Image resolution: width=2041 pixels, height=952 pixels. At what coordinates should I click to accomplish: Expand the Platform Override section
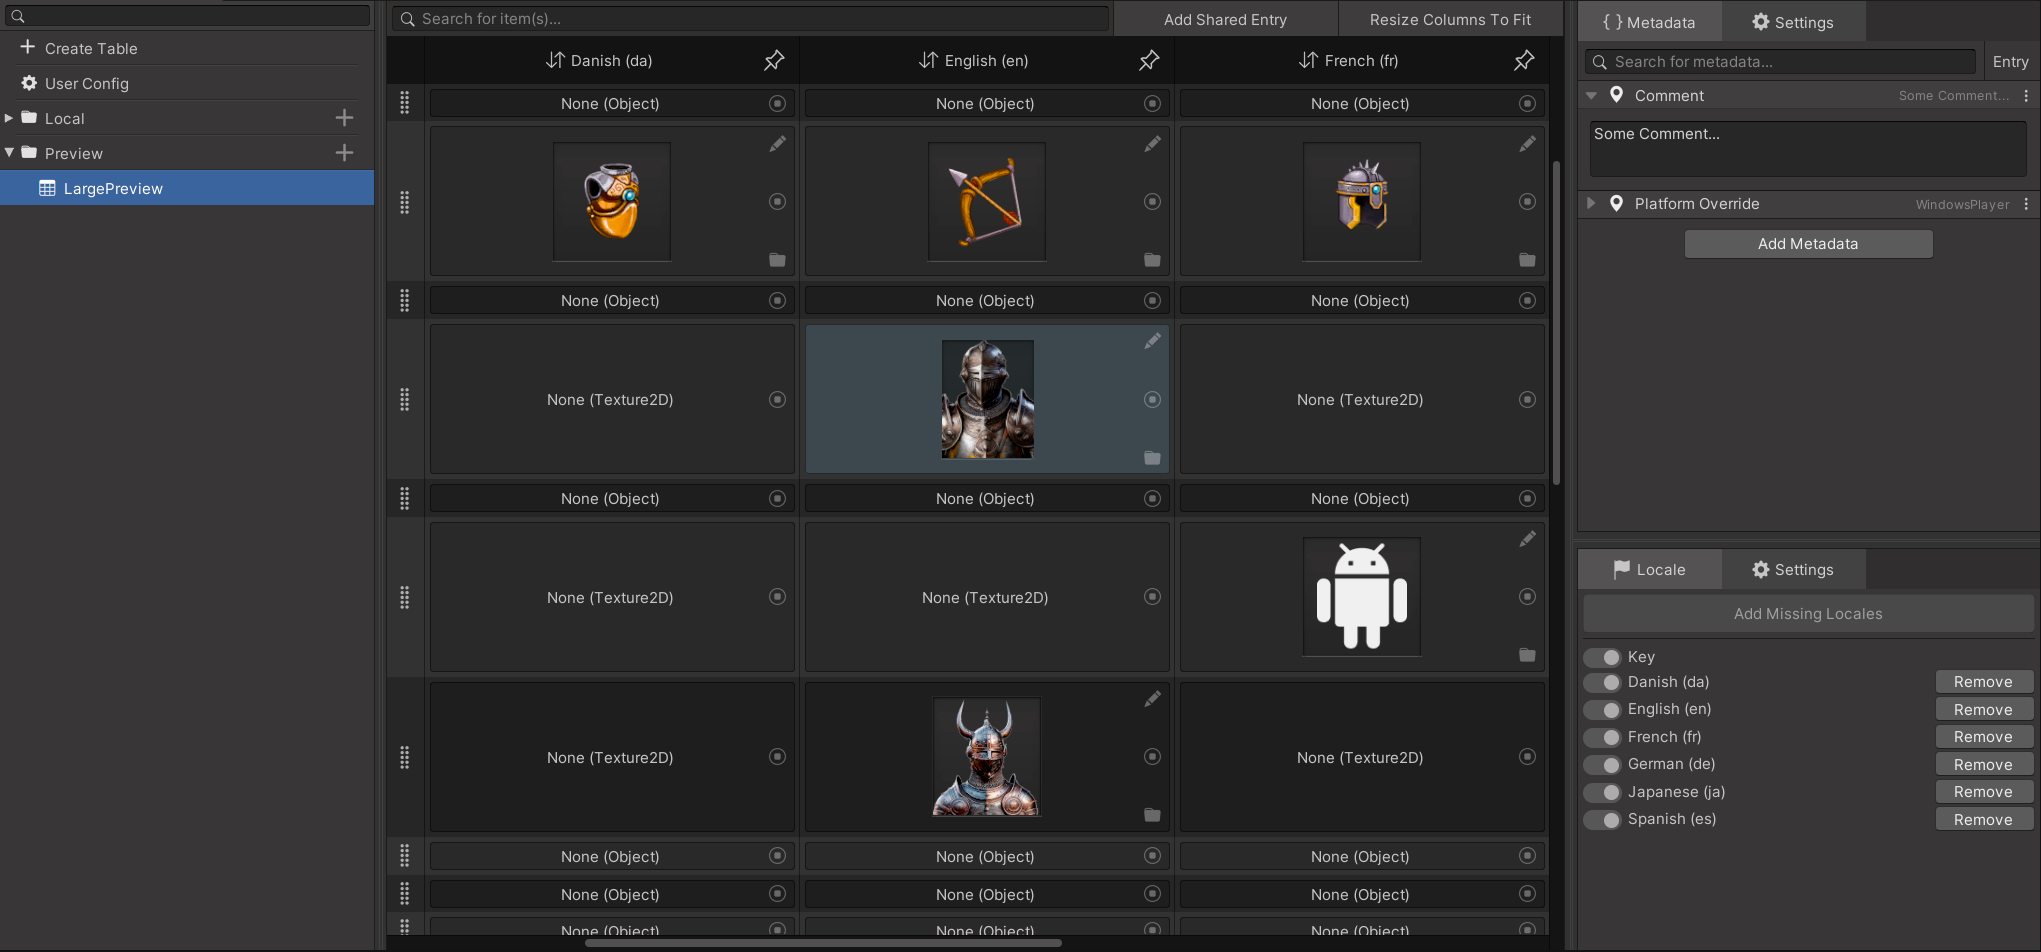tap(1591, 203)
